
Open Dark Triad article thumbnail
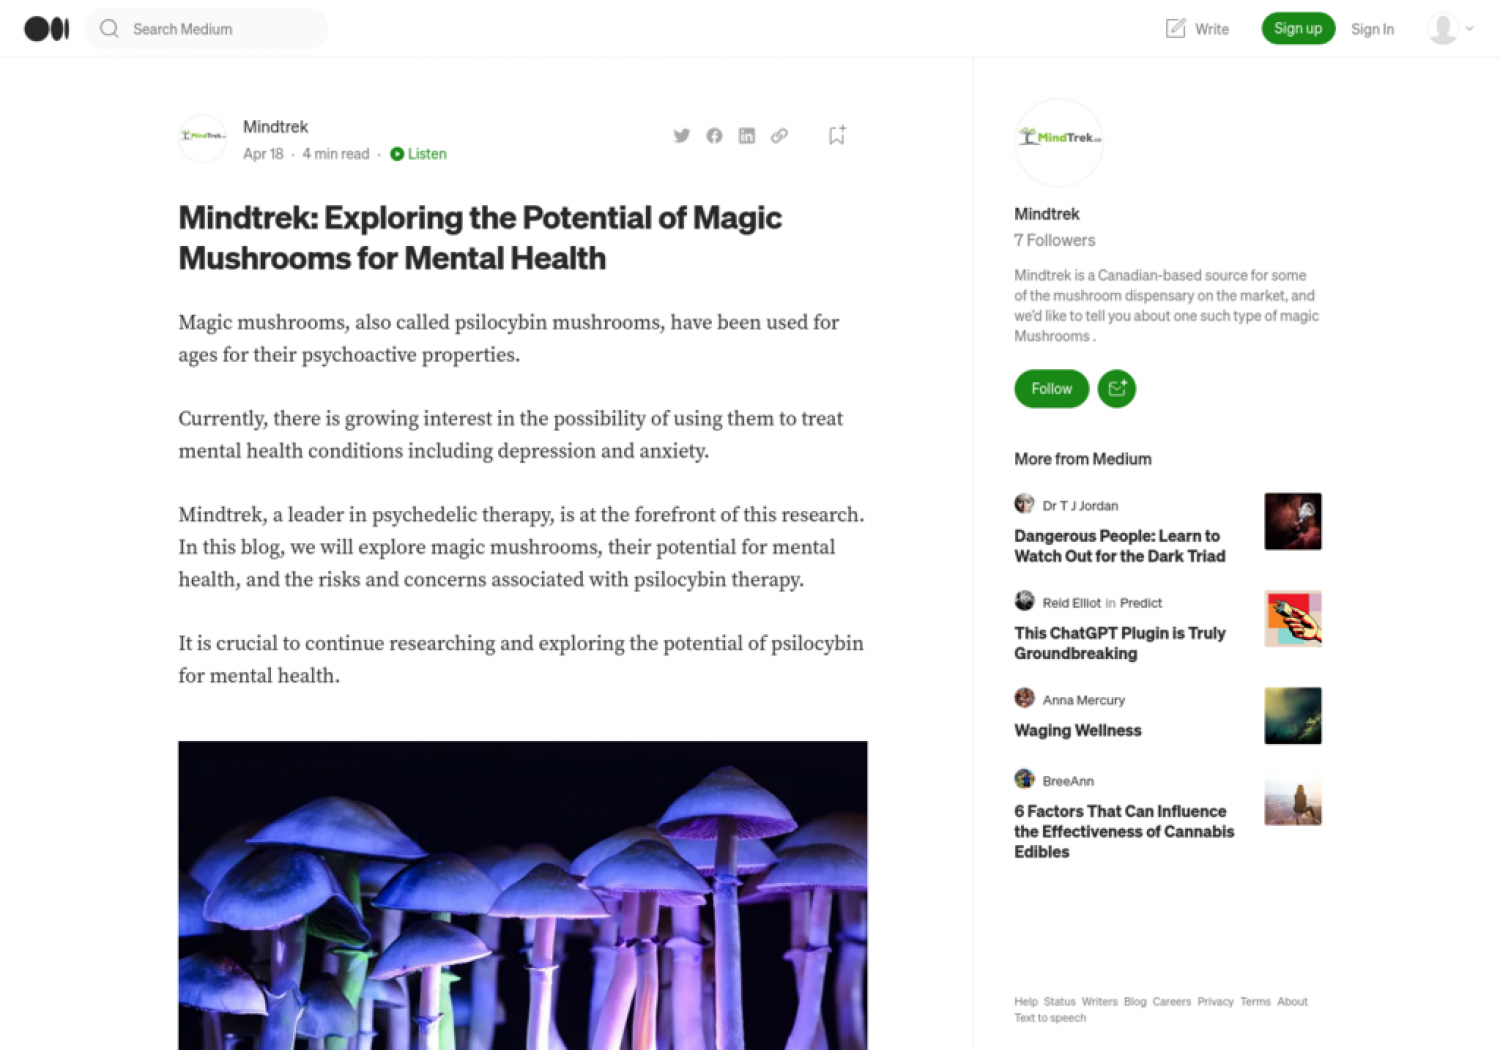tap(1293, 521)
